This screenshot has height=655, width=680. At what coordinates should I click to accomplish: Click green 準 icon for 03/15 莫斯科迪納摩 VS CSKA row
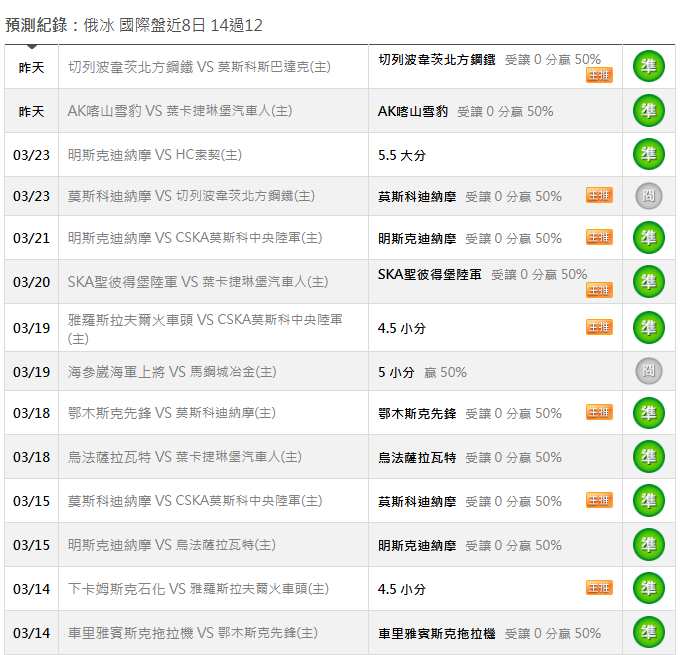click(x=649, y=501)
